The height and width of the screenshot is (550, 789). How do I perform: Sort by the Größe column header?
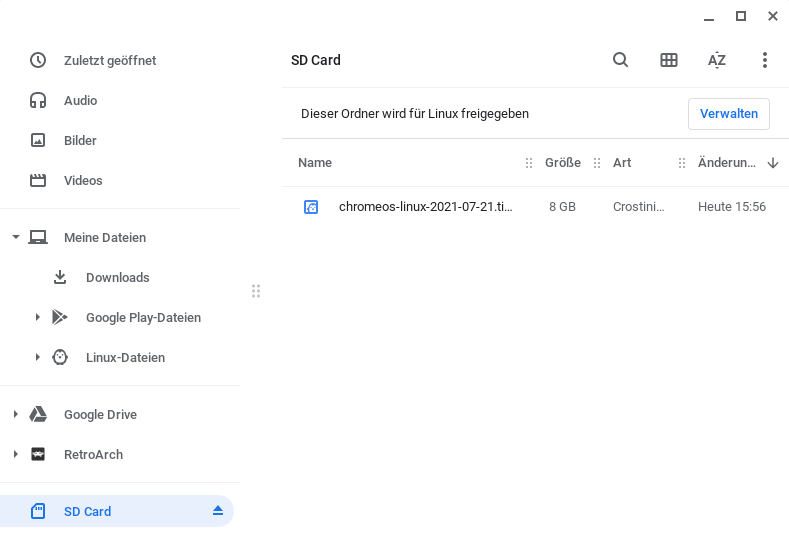(563, 163)
